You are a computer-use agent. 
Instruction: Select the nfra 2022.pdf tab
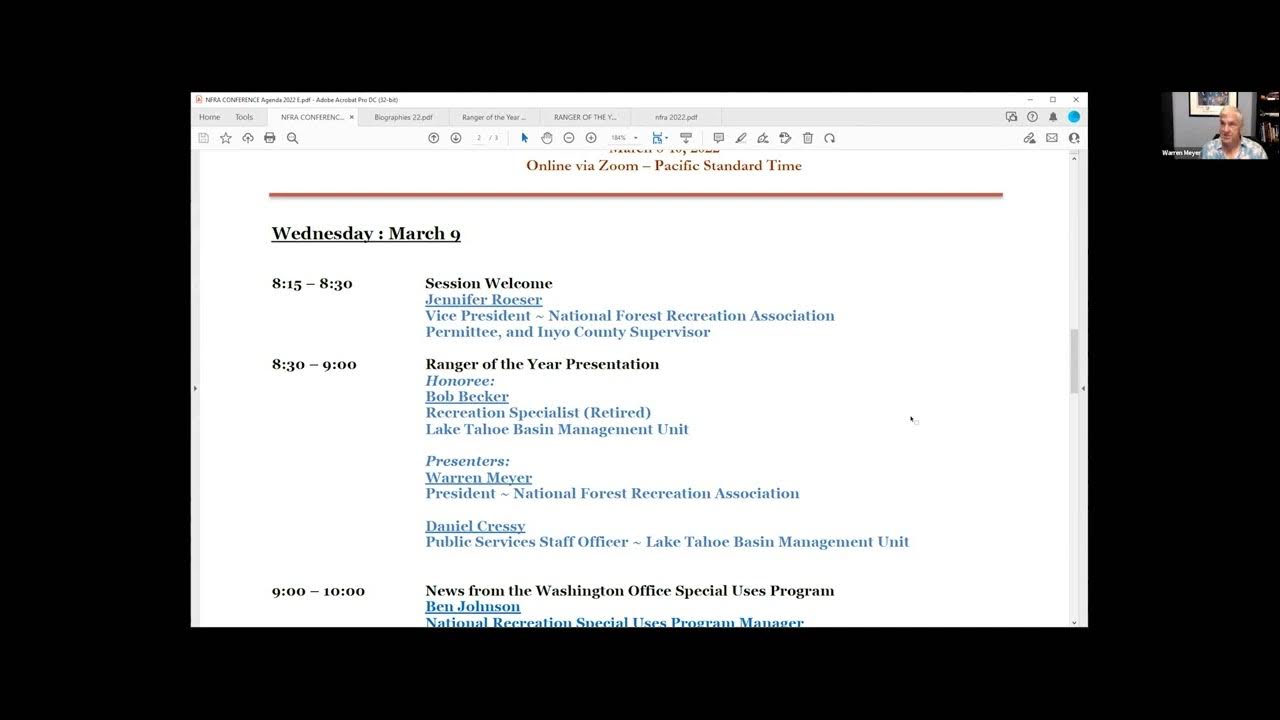(x=676, y=117)
